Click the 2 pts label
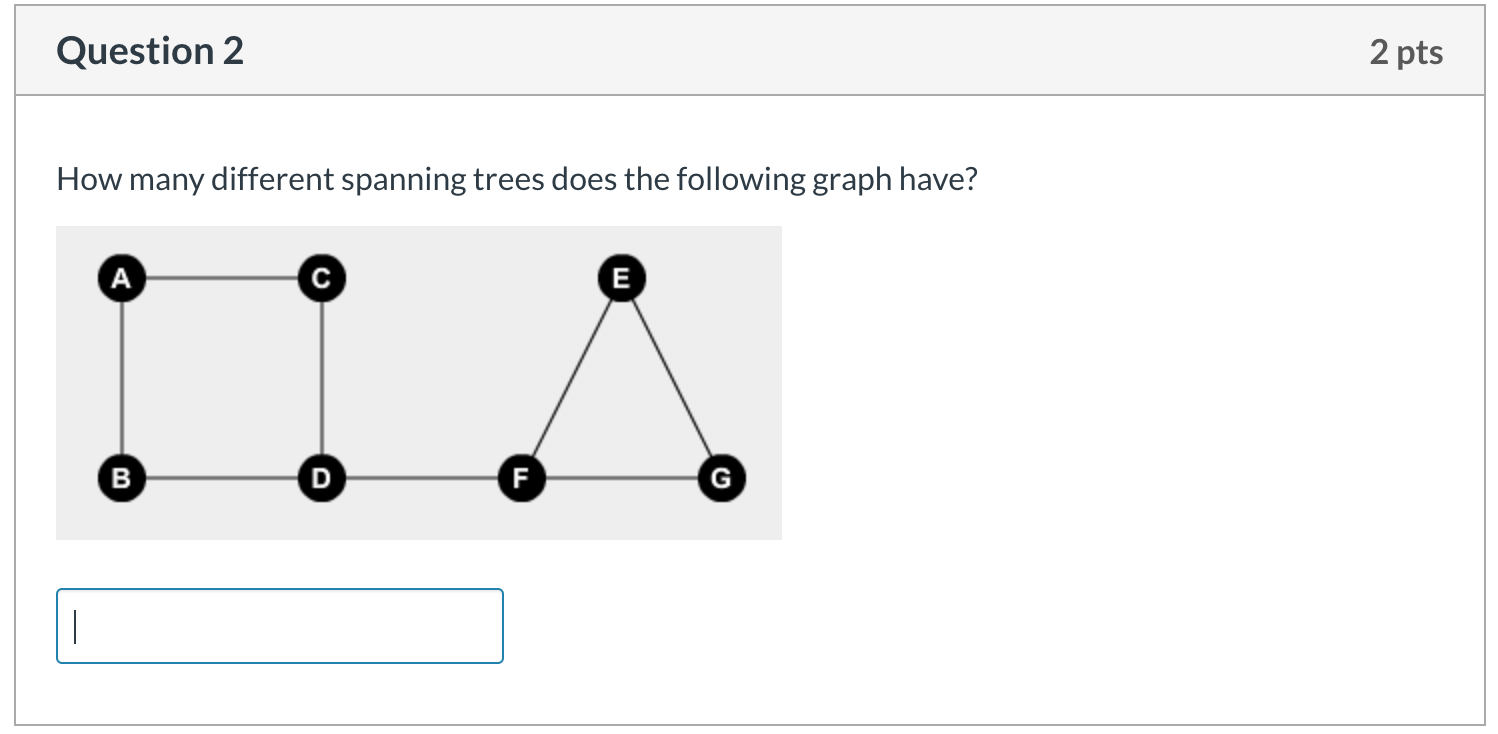The width and height of the screenshot is (1498, 734). 1409,52
